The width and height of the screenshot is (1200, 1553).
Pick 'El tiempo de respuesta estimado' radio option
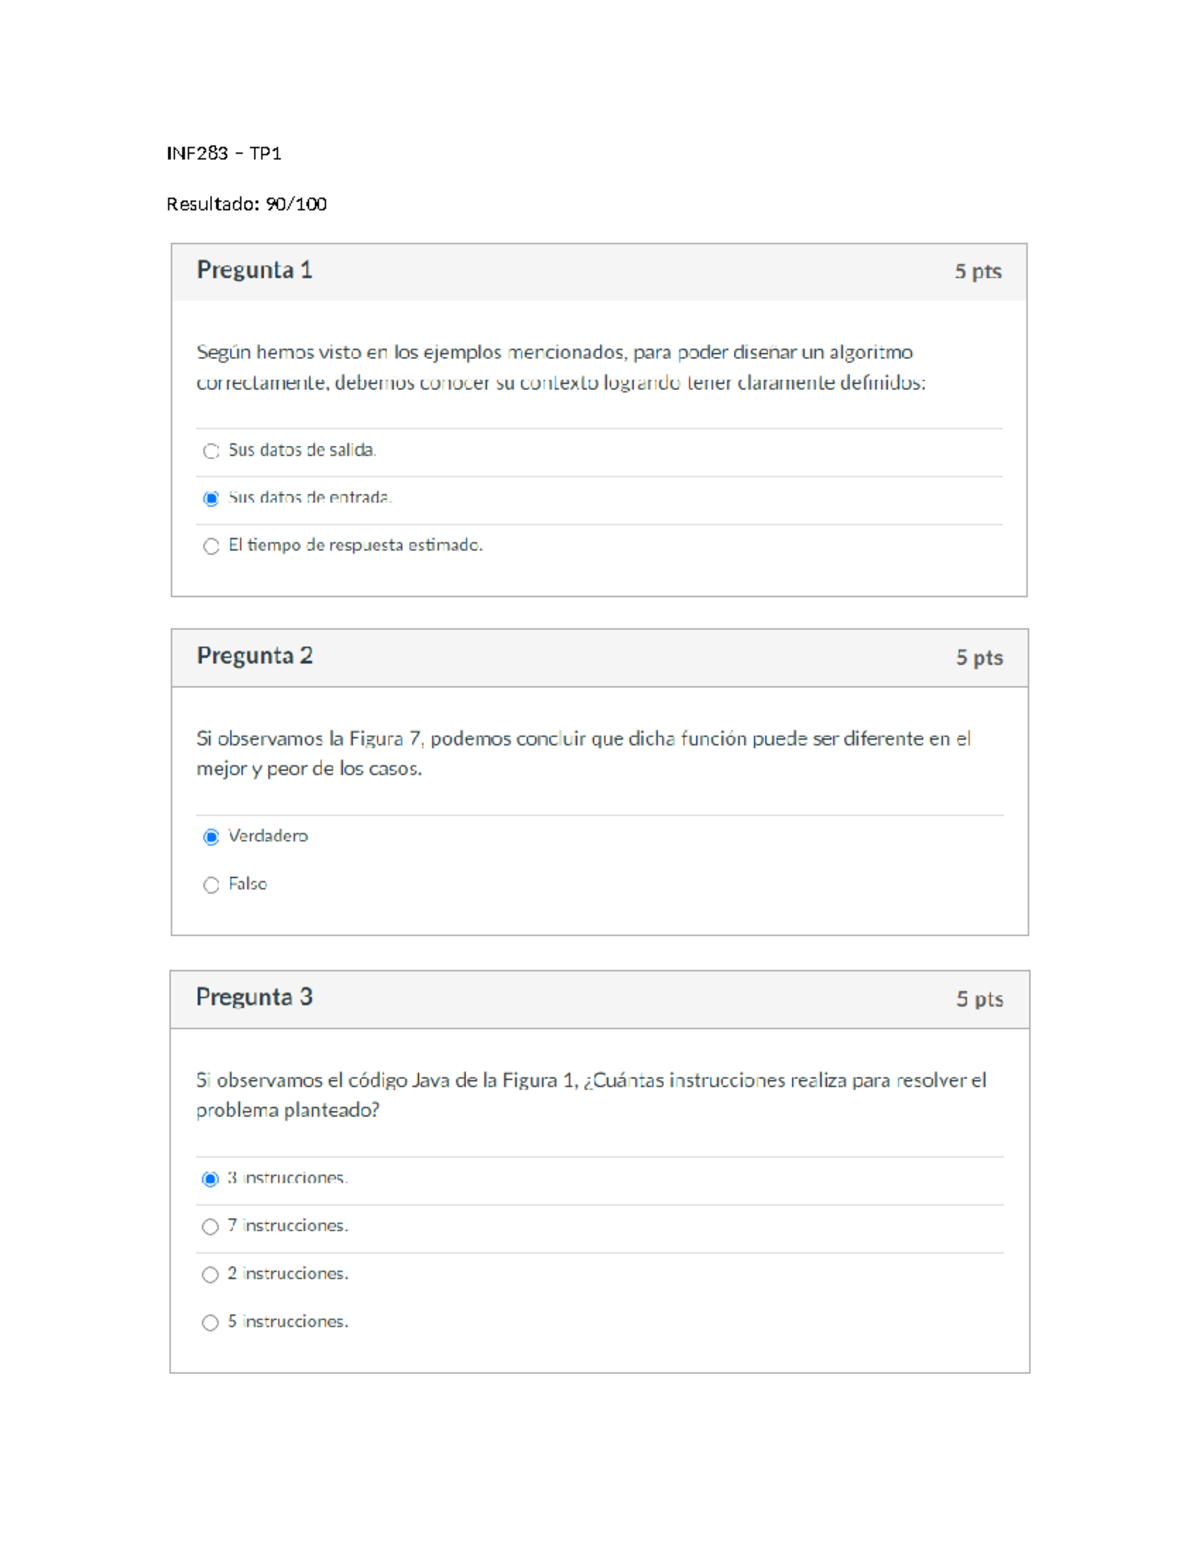click(211, 546)
